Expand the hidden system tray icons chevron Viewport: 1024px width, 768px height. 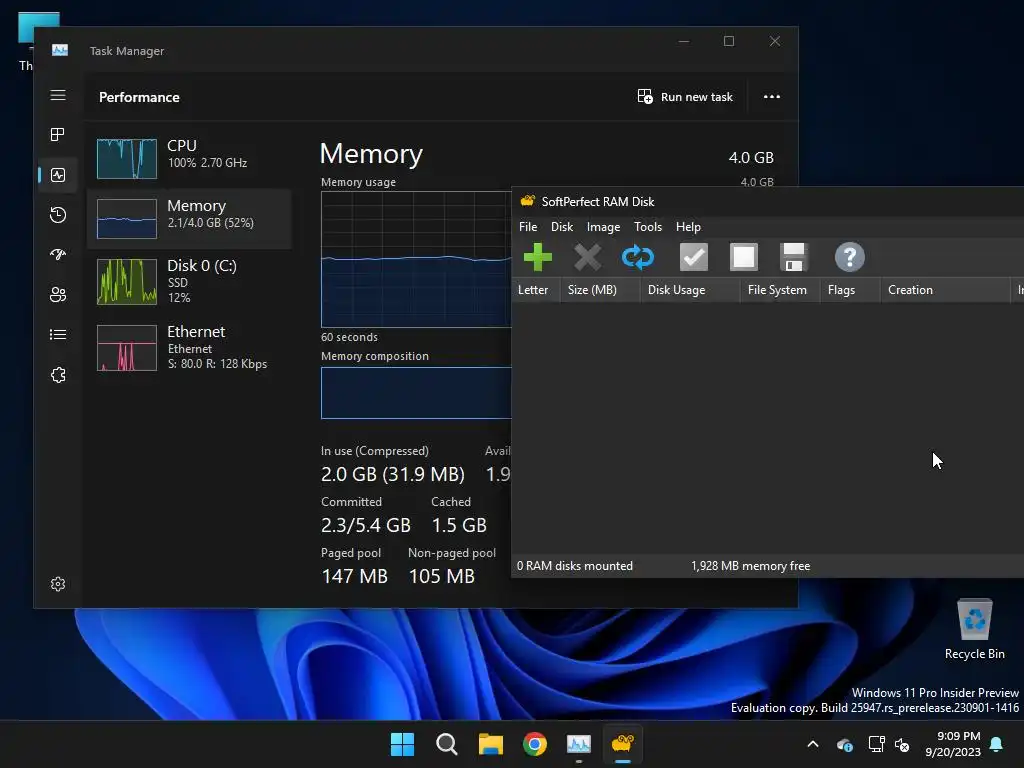click(x=813, y=744)
